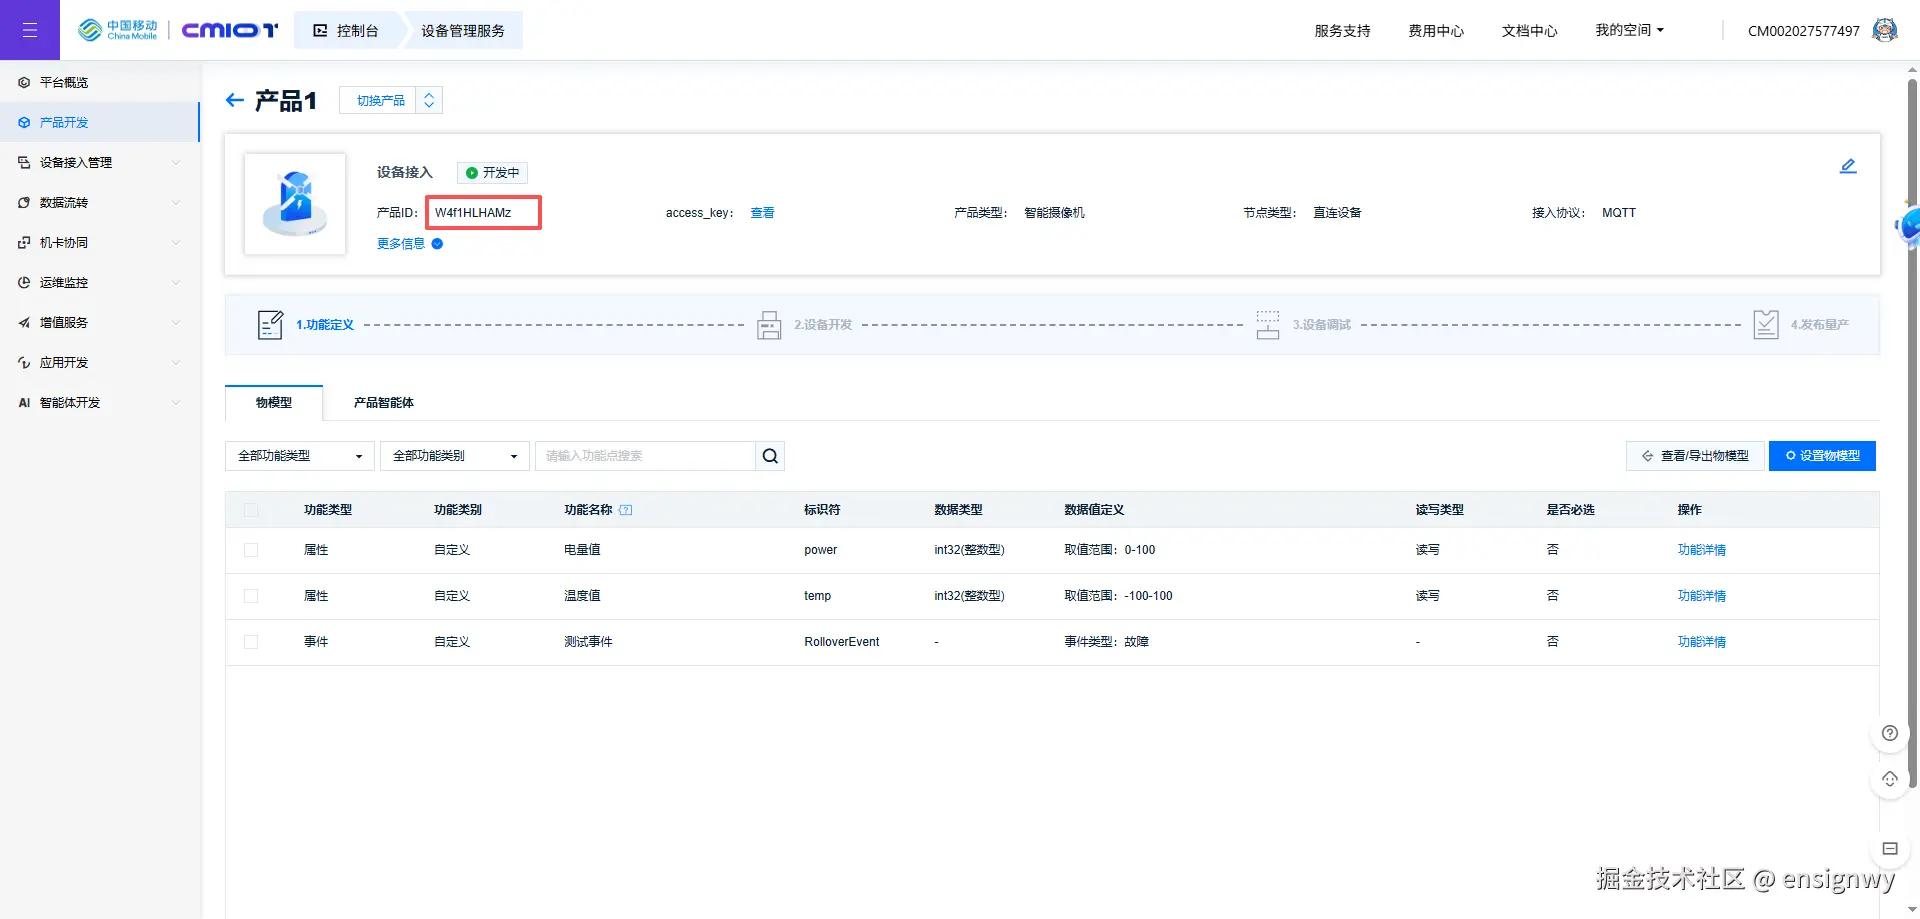Click the 功能定义 step icon
This screenshot has width=1920, height=919.
click(270, 325)
